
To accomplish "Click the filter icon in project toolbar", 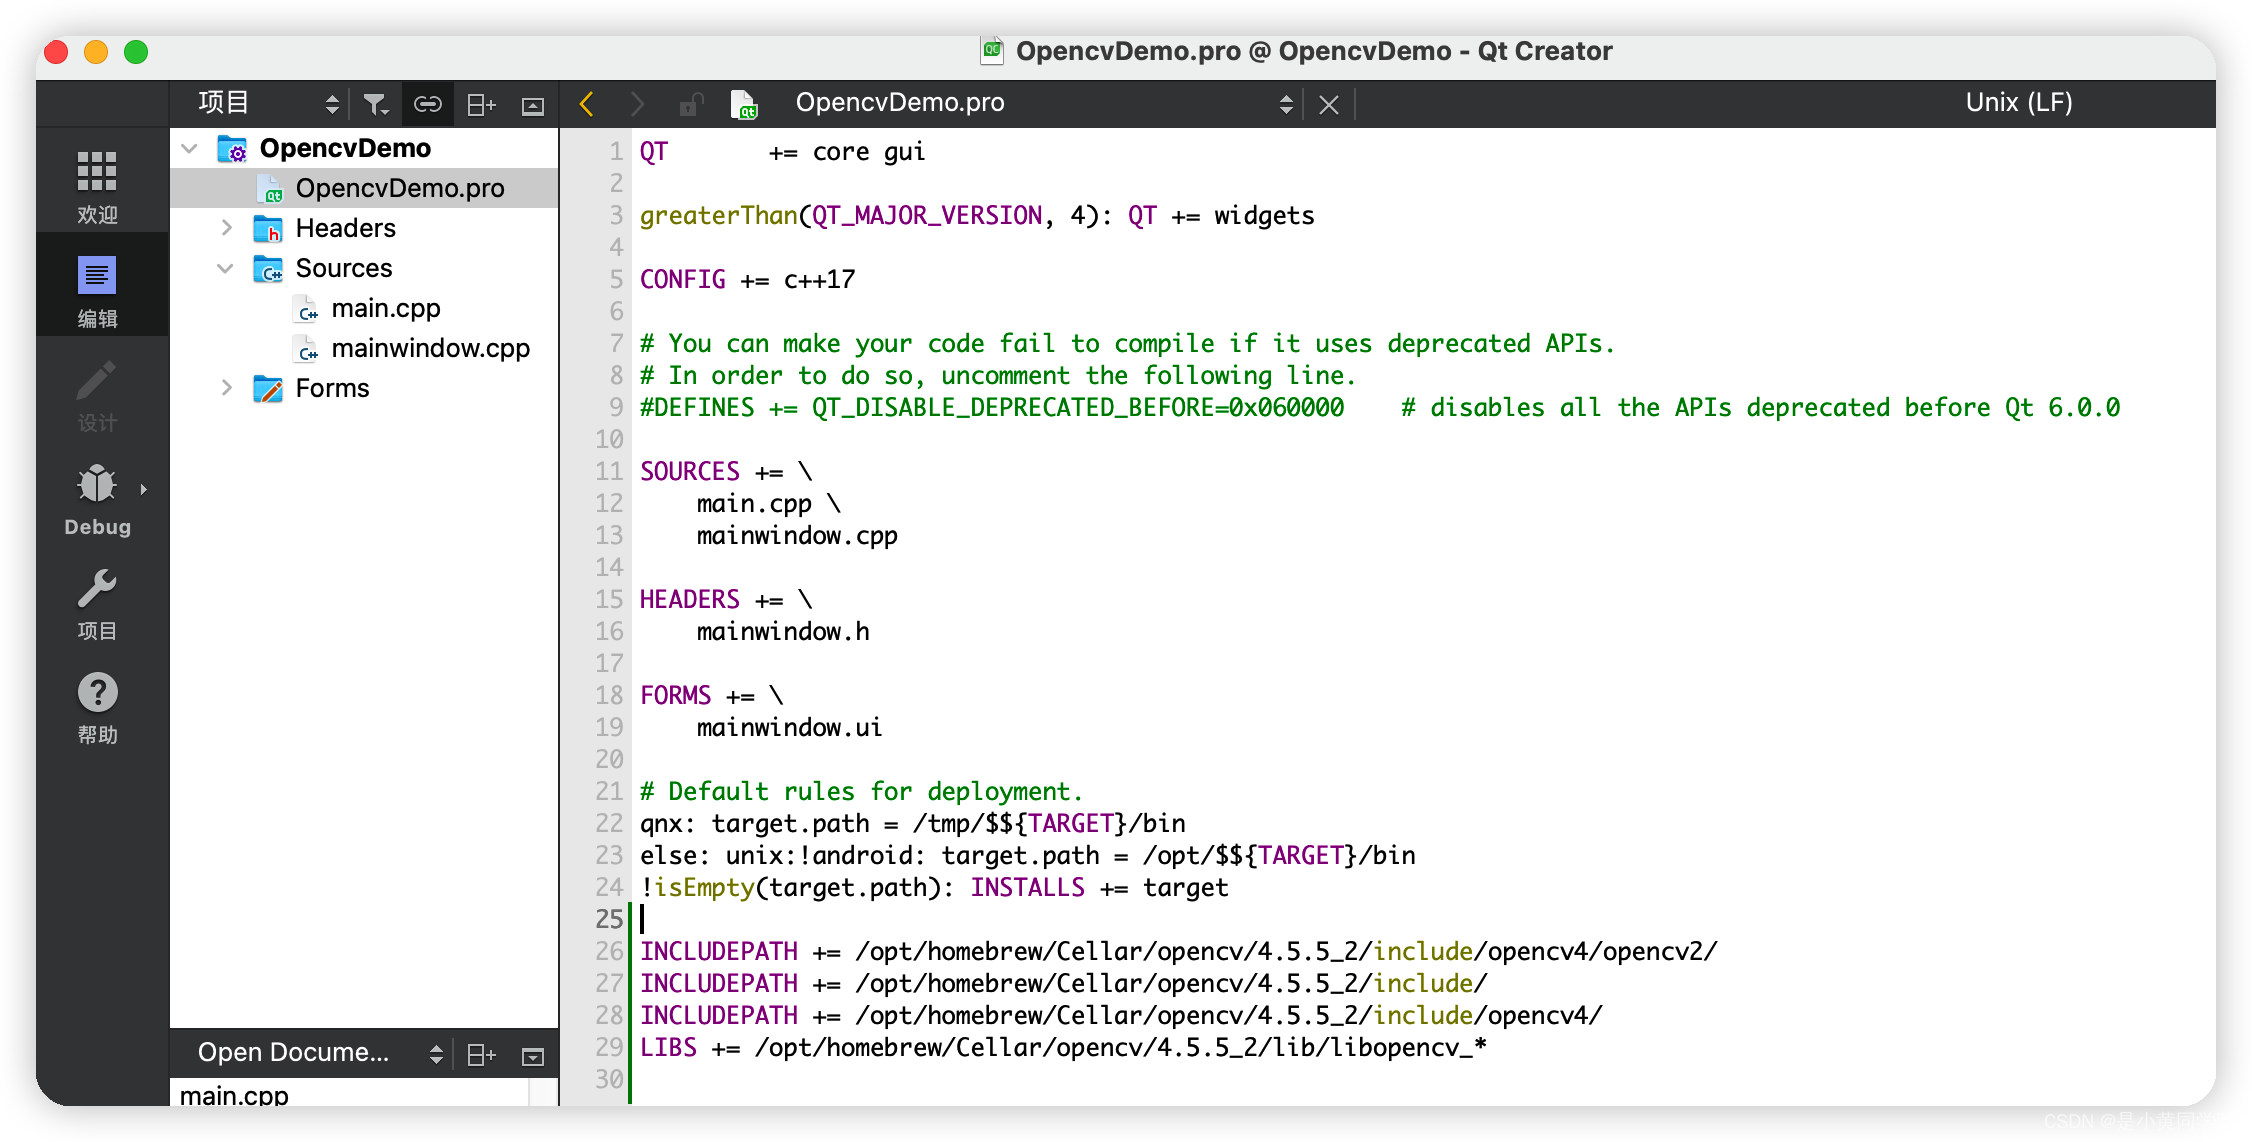I will (376, 102).
